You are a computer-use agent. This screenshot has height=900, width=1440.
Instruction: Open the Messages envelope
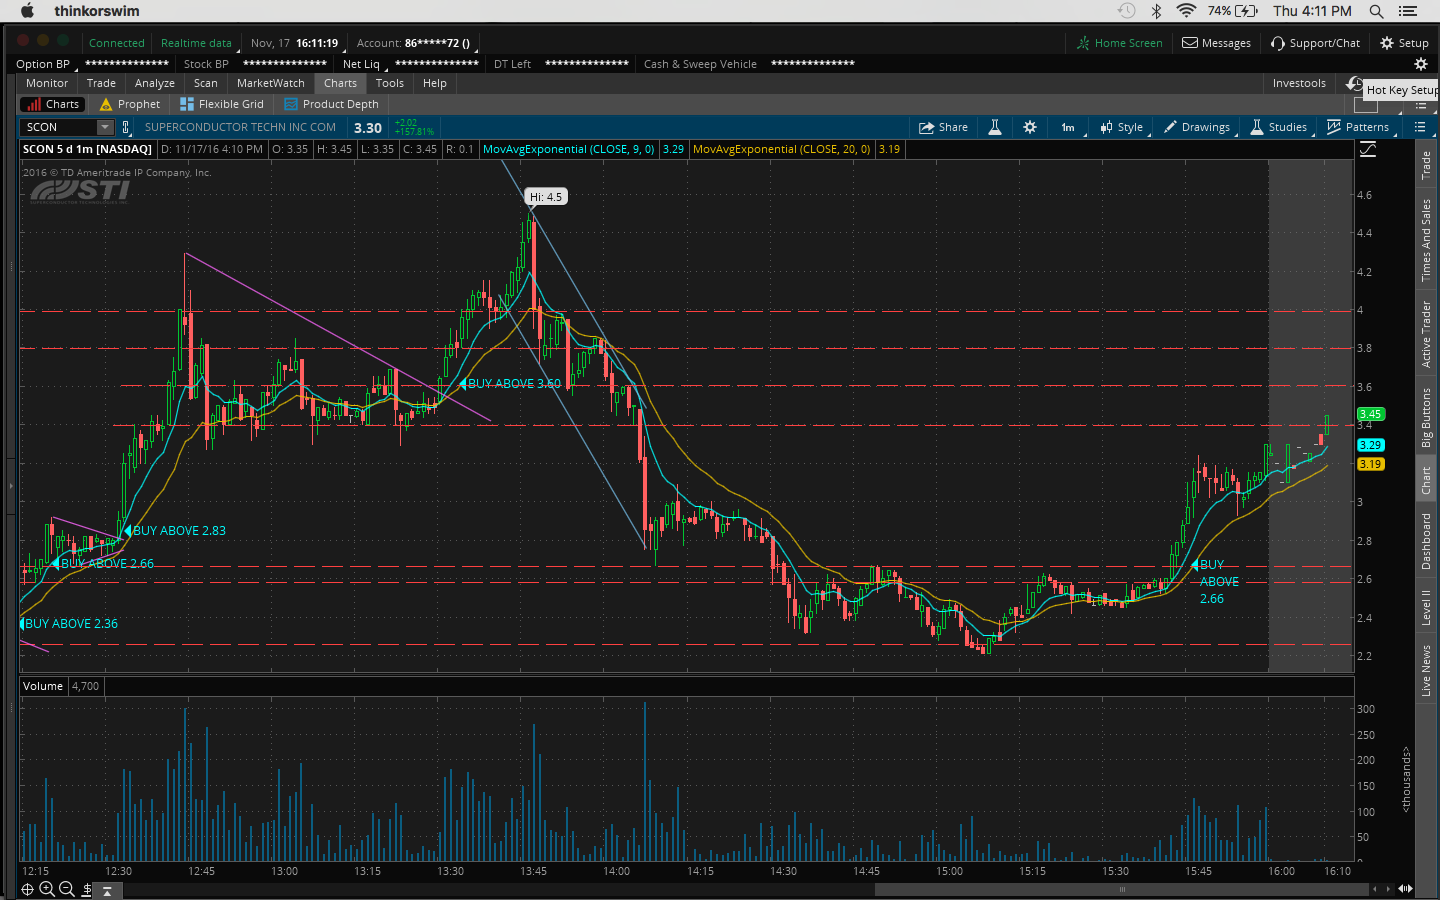pos(1216,43)
